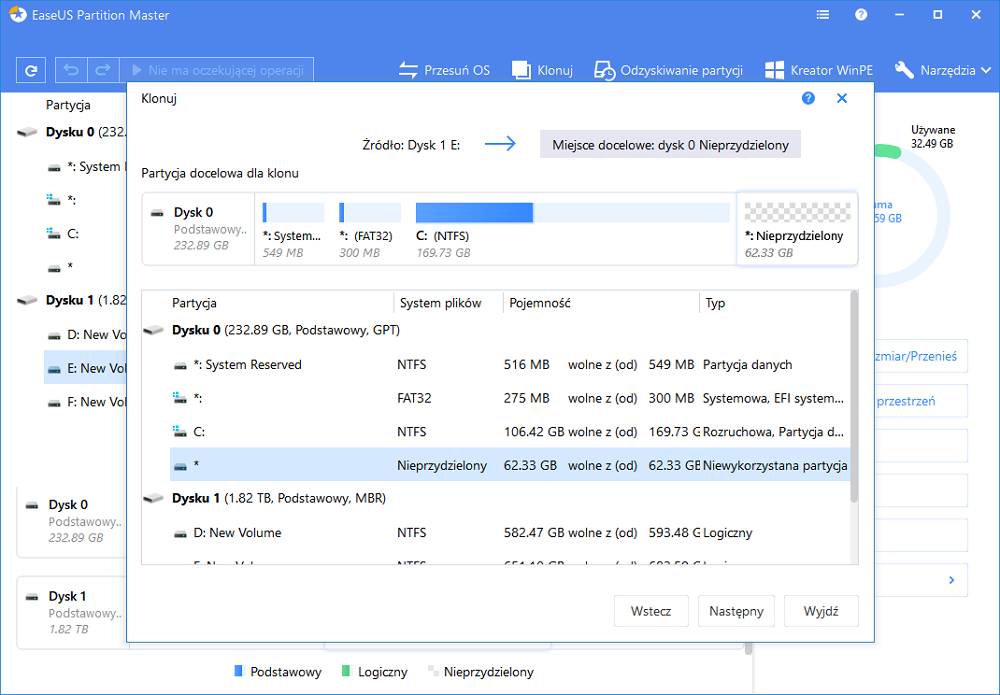The height and width of the screenshot is (695, 1000).
Task: Click the przestrzeń option in right panel
Action: 920,401
